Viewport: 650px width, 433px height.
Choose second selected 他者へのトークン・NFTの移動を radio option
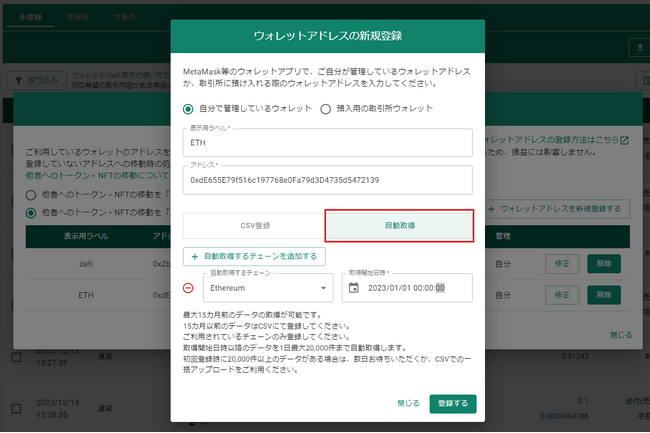pos(31,213)
